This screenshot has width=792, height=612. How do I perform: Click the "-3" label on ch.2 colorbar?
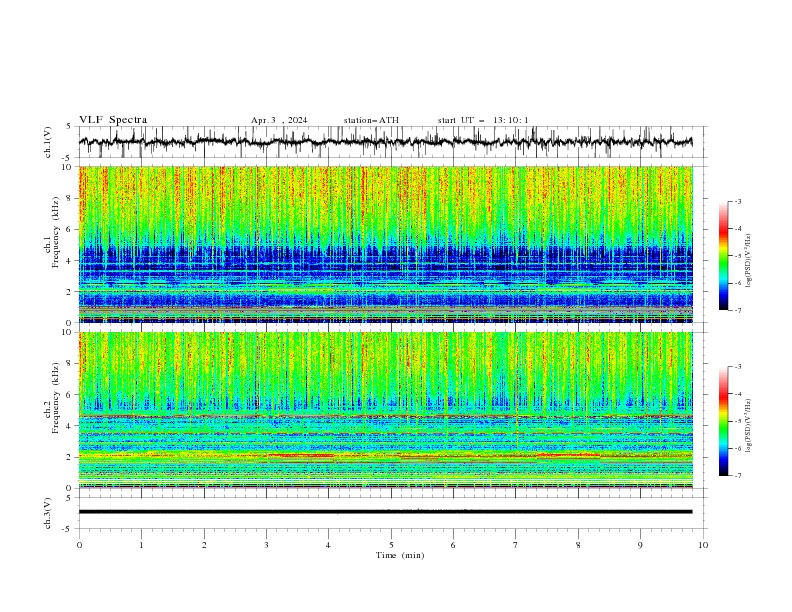pos(738,367)
